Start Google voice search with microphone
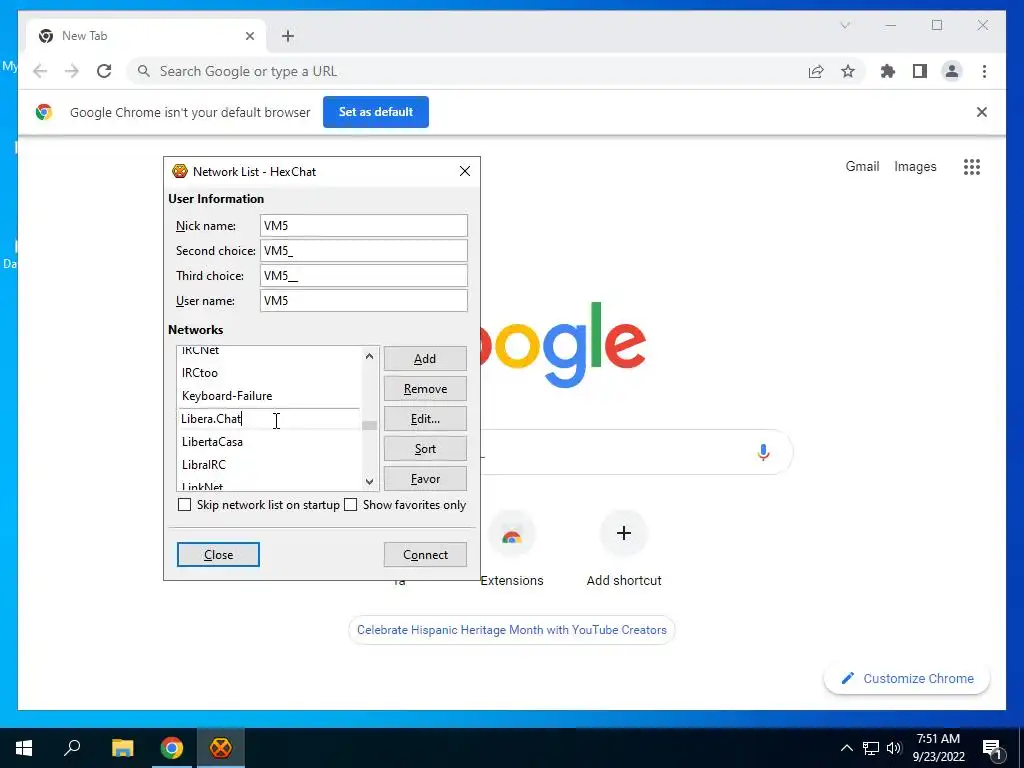Screen dimensions: 1024x768 763,452
